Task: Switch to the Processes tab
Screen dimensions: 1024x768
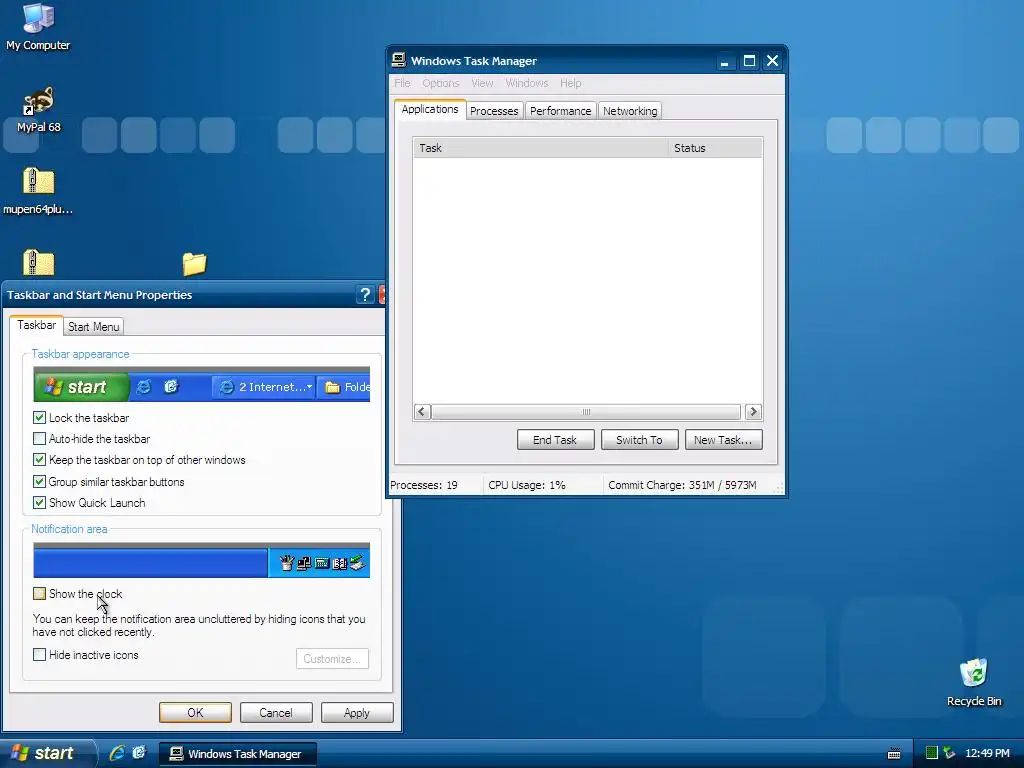Action: coord(494,111)
